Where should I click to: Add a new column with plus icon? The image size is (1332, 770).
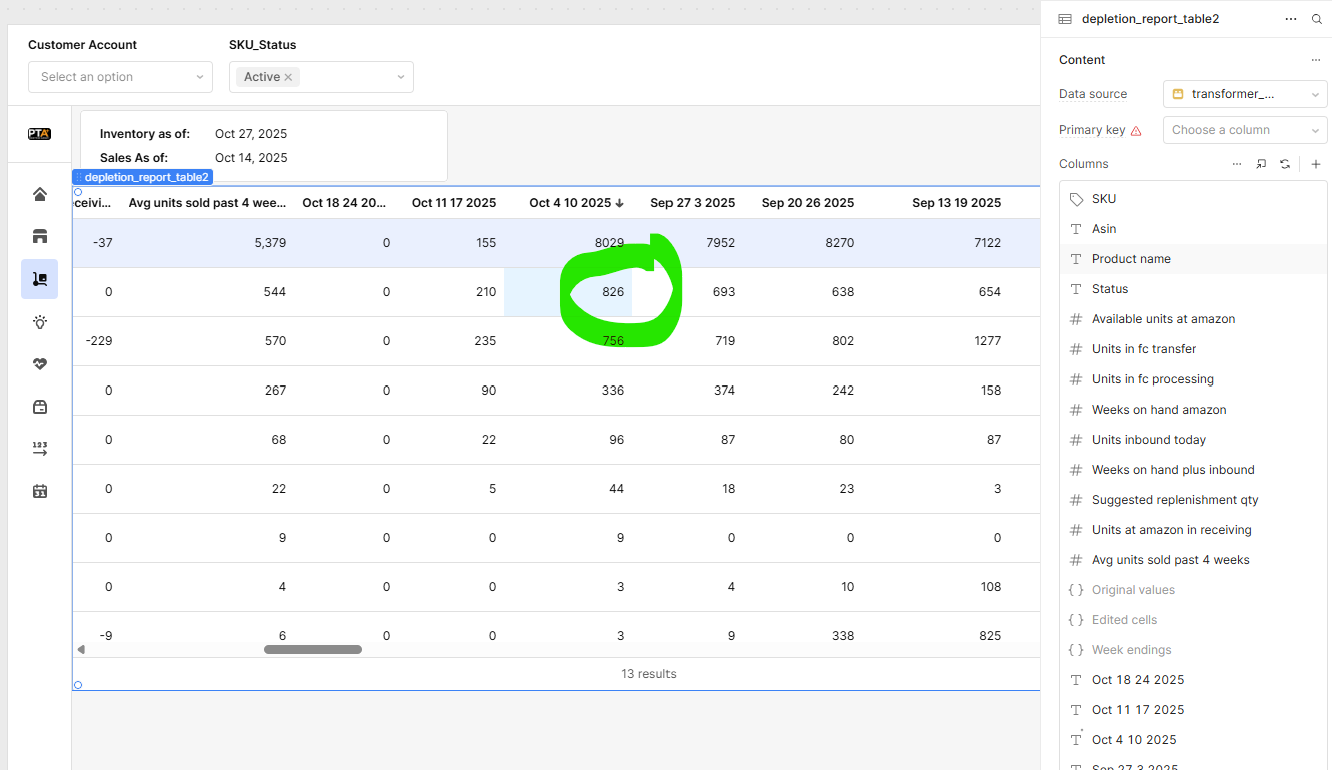pyautogui.click(x=1315, y=164)
